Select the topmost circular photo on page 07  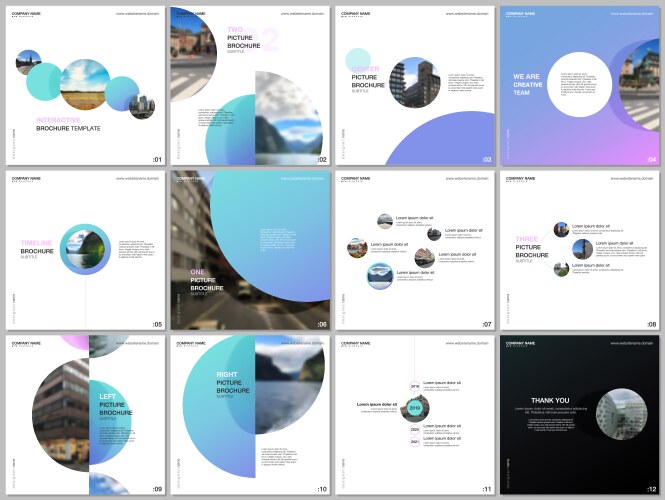point(385,220)
